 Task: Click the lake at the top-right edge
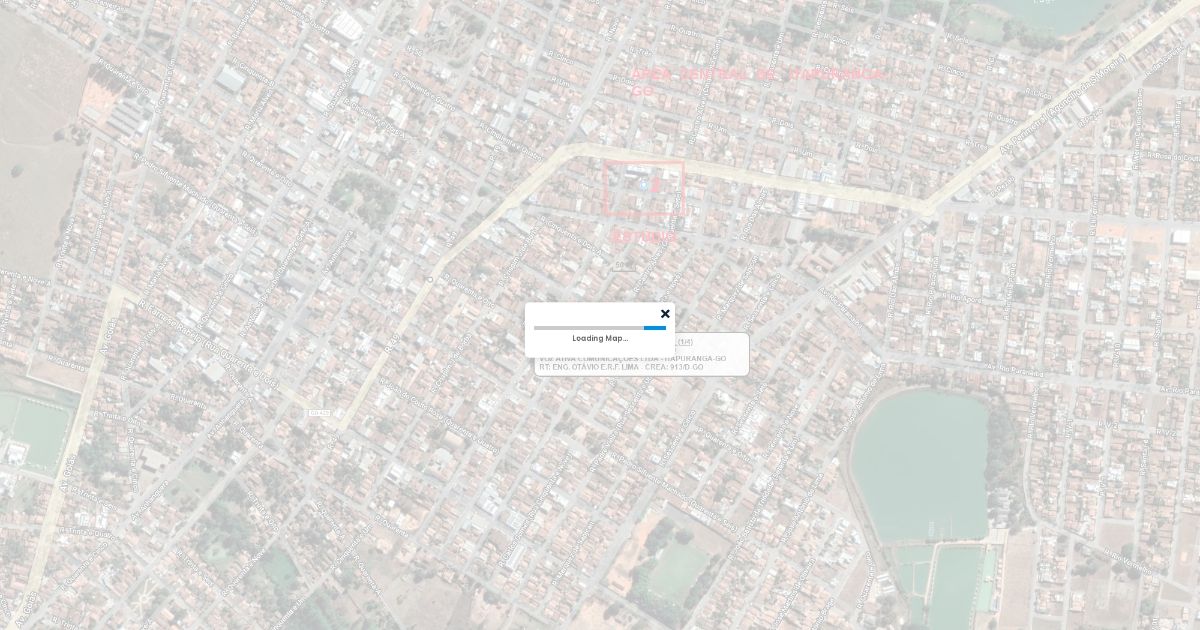[x=1050, y=14]
